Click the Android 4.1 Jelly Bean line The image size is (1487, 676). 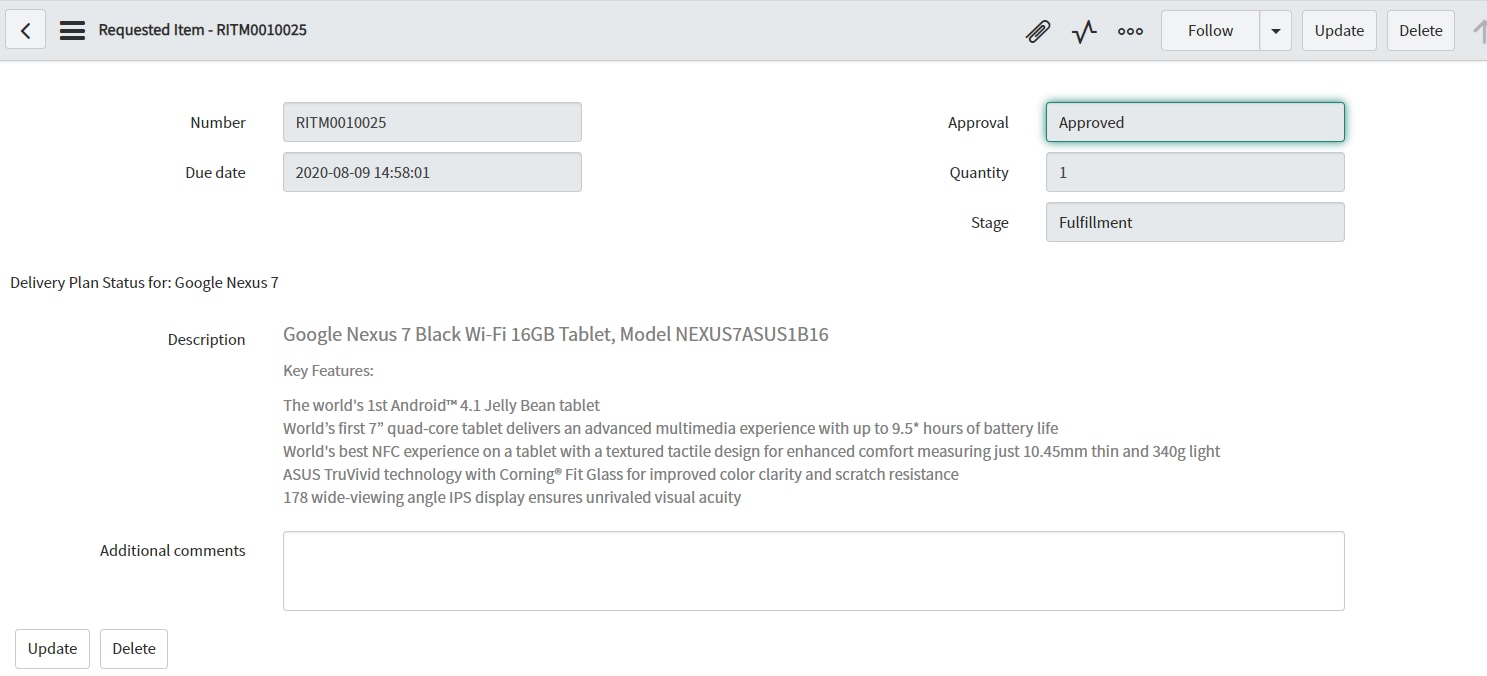point(441,405)
